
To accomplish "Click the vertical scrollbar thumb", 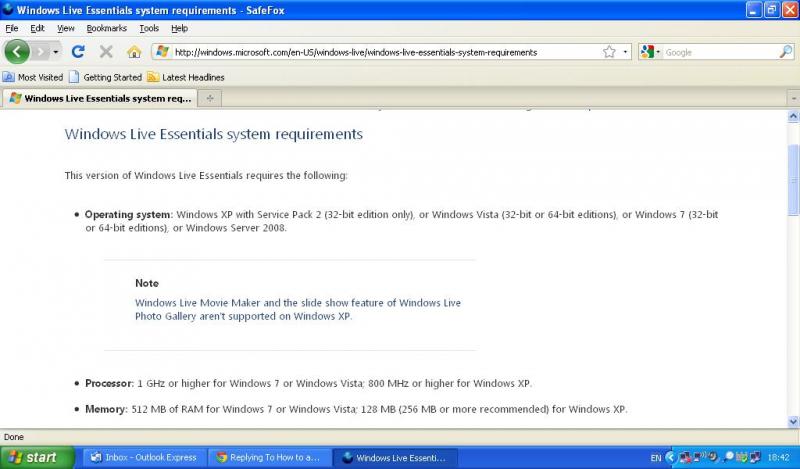I will (x=793, y=180).
